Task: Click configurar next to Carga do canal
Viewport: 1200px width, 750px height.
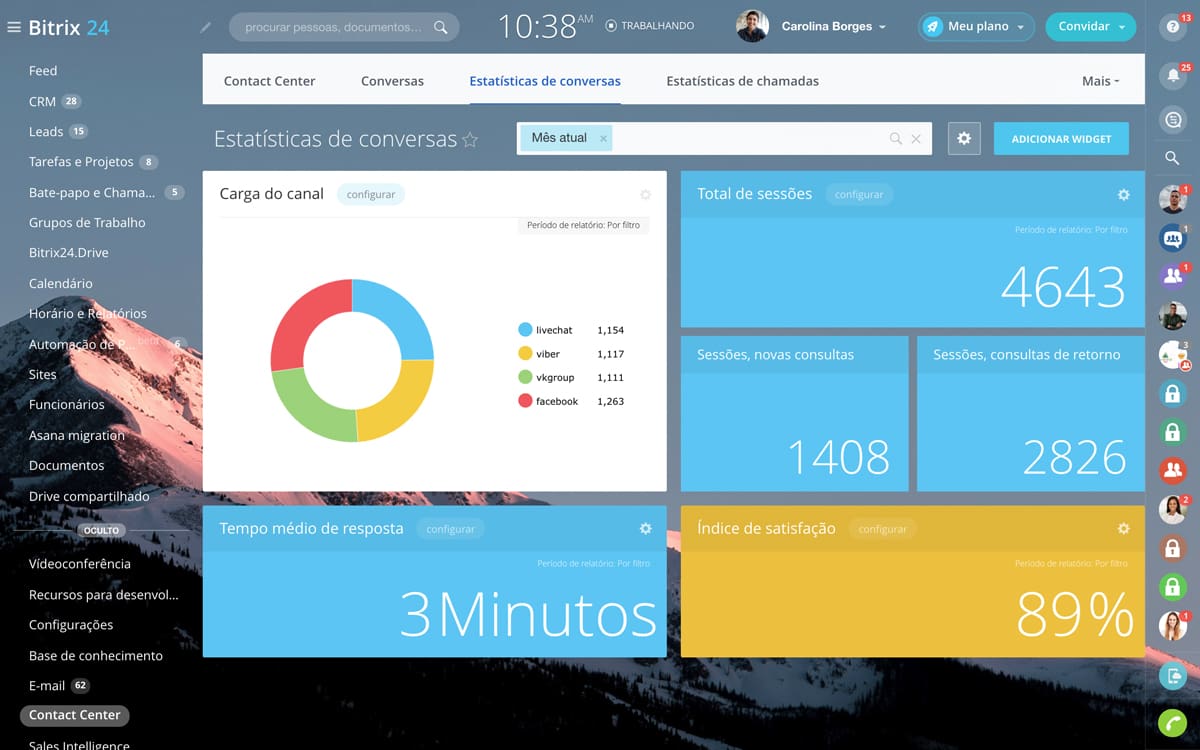Action: (371, 195)
